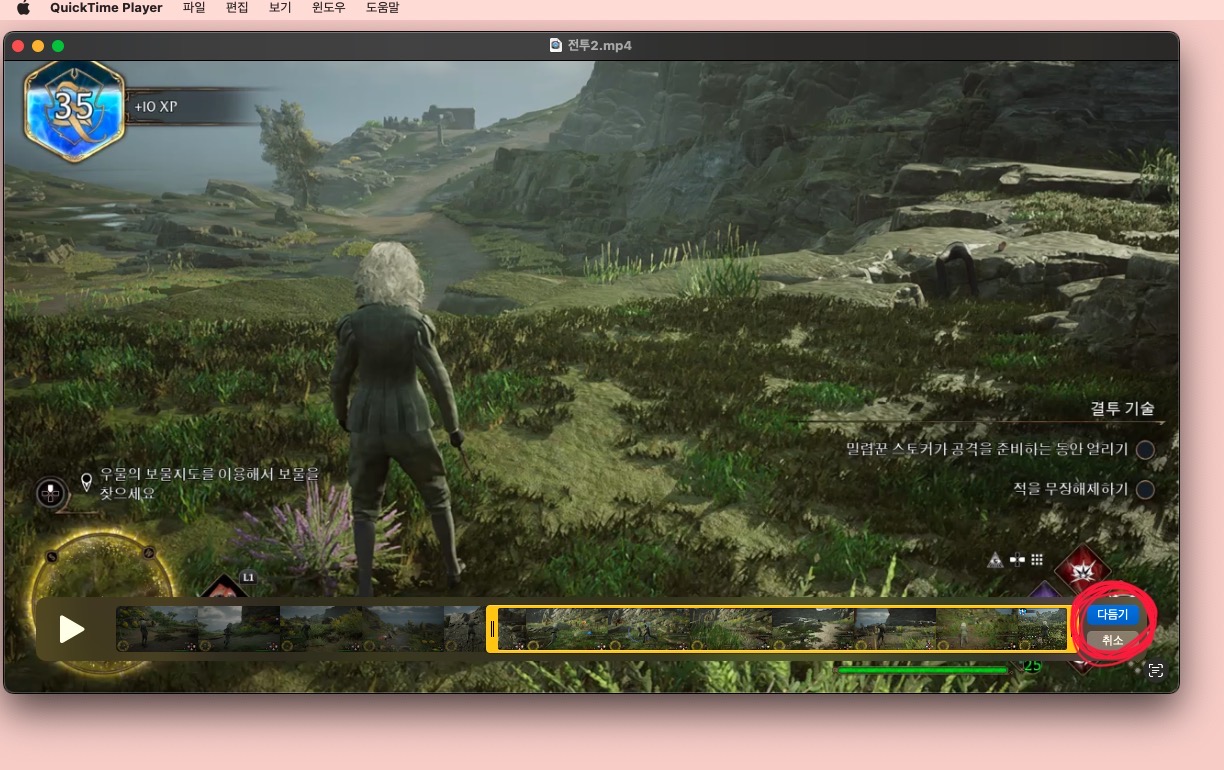
Task: Click the right end of the yellow trim selection
Action: click(1072, 629)
